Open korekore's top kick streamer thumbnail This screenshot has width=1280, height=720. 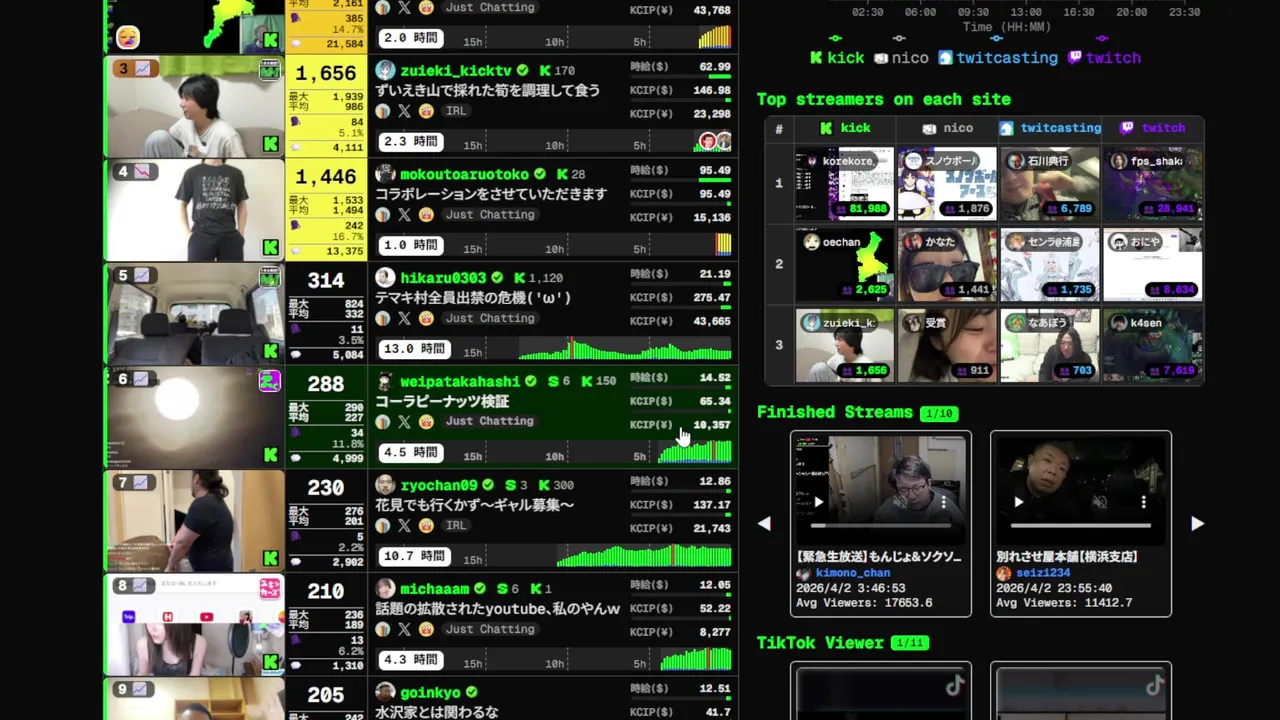coord(845,184)
